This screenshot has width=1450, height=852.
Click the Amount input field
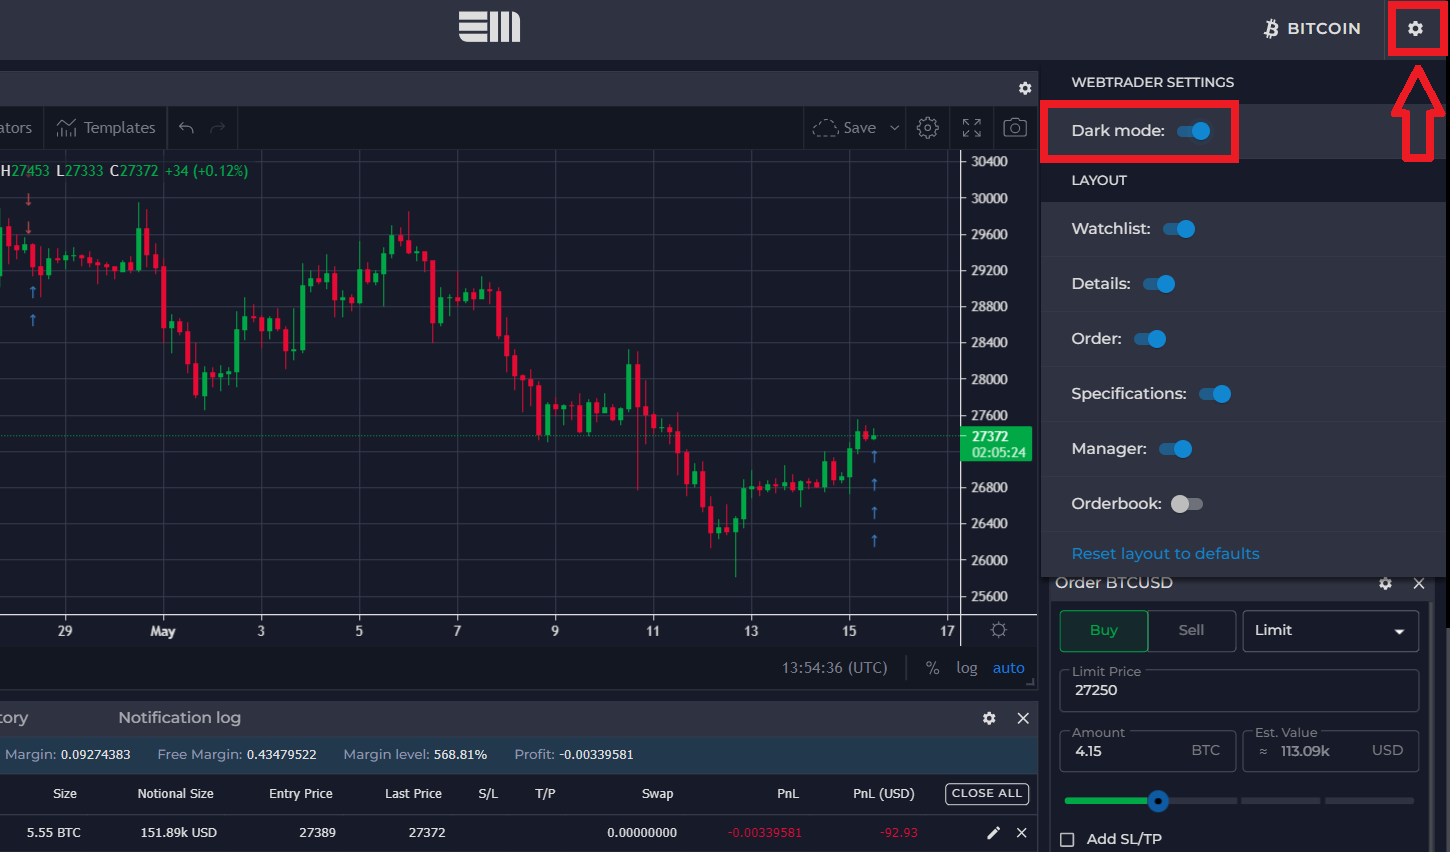[1147, 751]
